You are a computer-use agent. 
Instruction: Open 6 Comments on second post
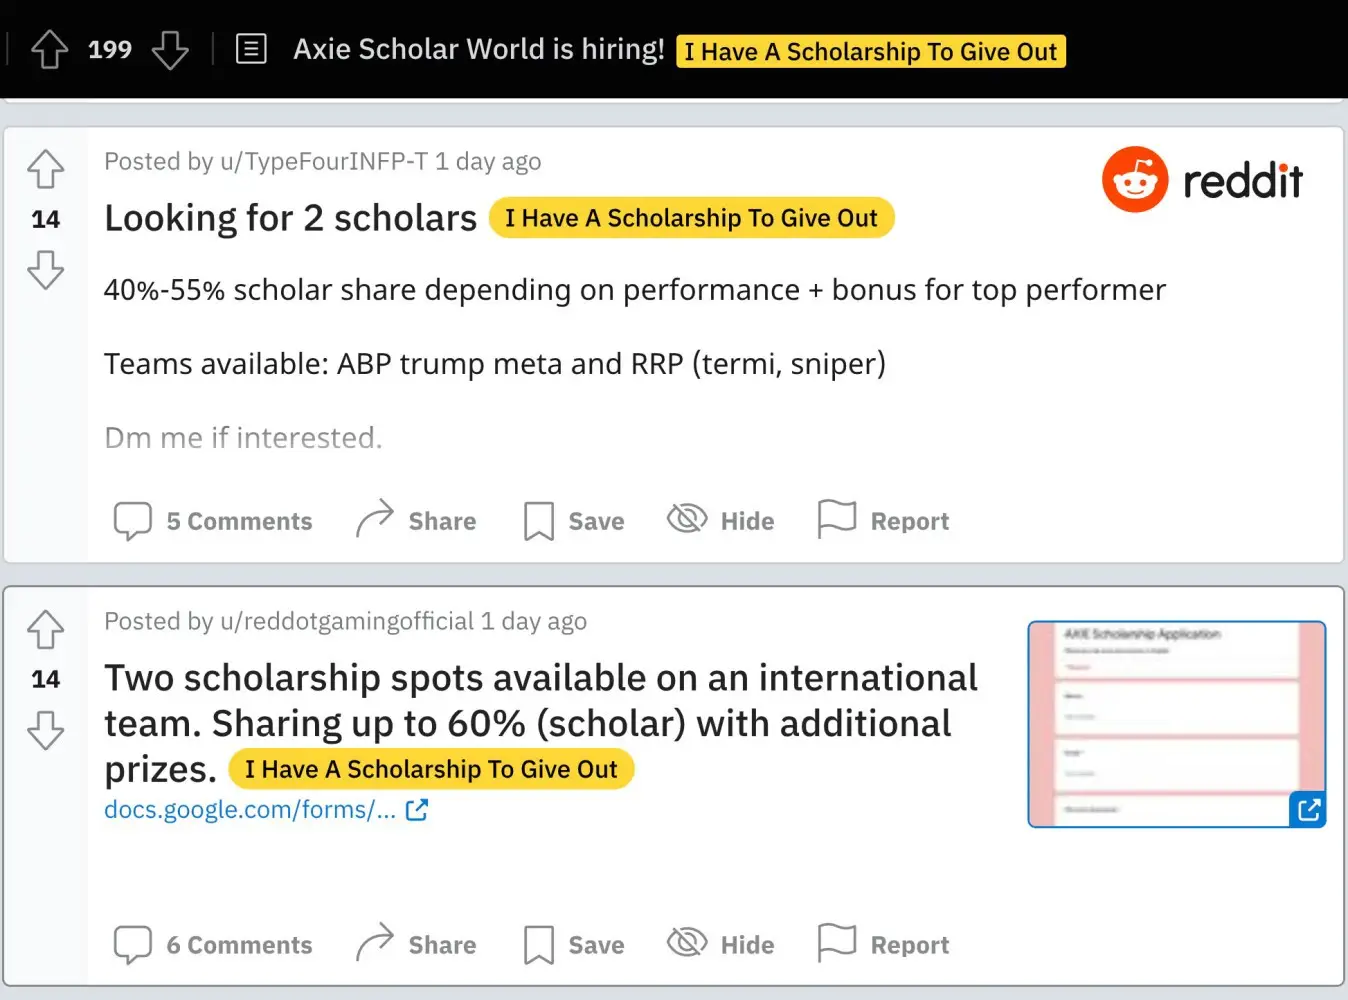(213, 945)
